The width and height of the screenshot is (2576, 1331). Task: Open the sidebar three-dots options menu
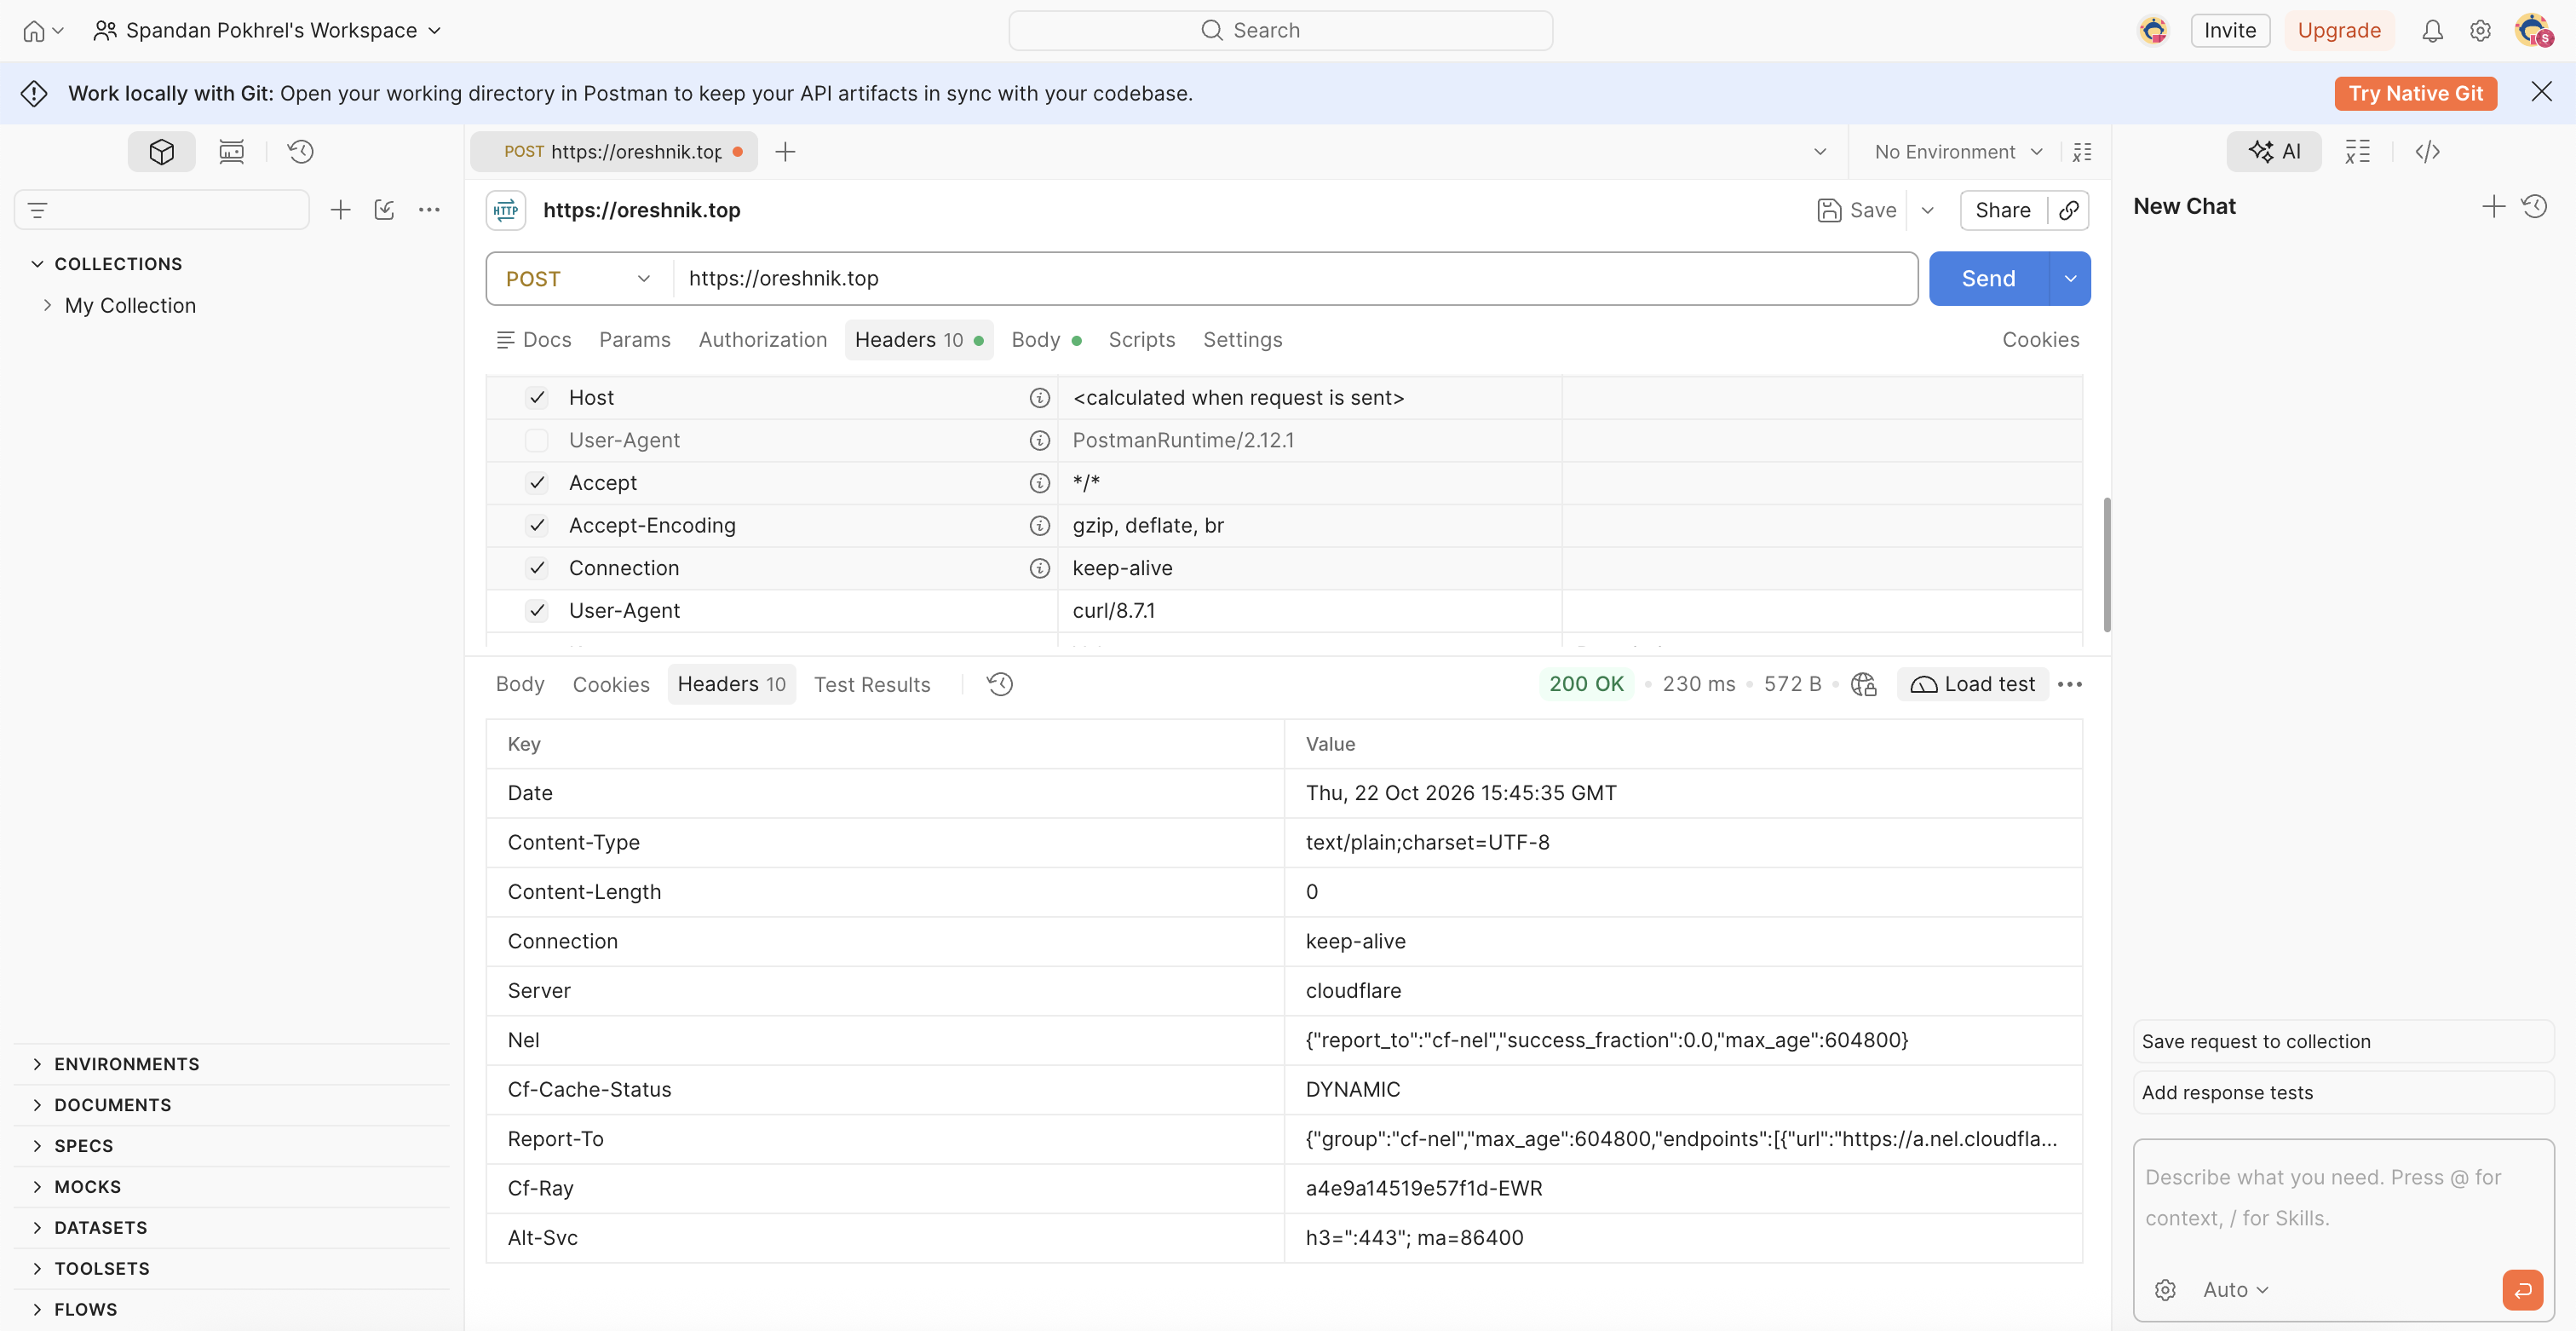pos(429,210)
